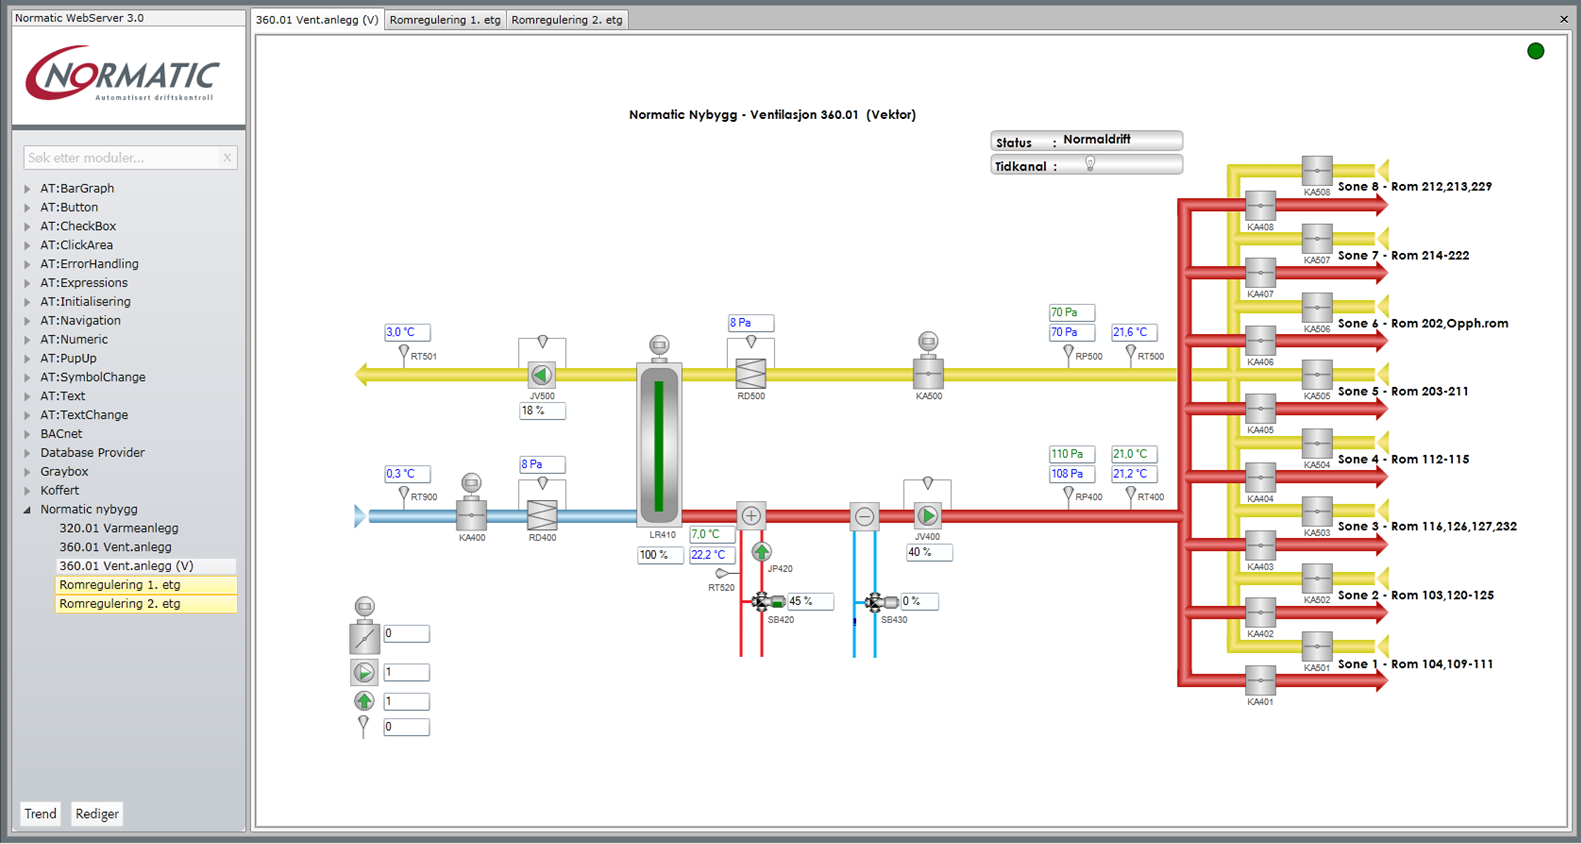Expand the AT:BarGraph module
This screenshot has width=1581, height=844.
[x=27, y=188]
